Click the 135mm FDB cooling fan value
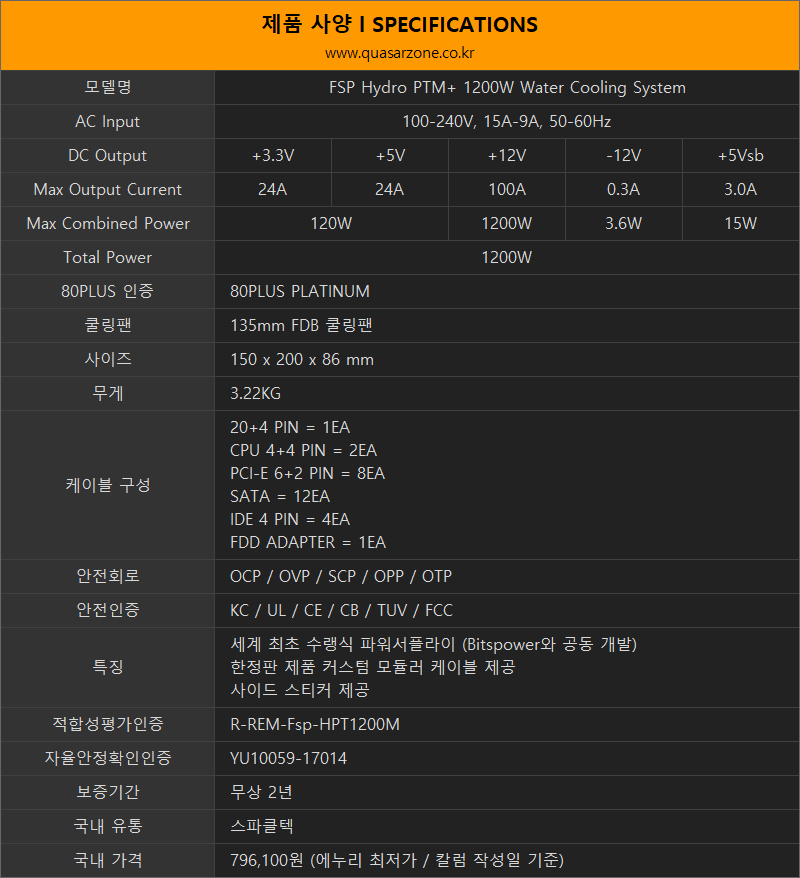The width and height of the screenshot is (800, 878). (x=301, y=326)
